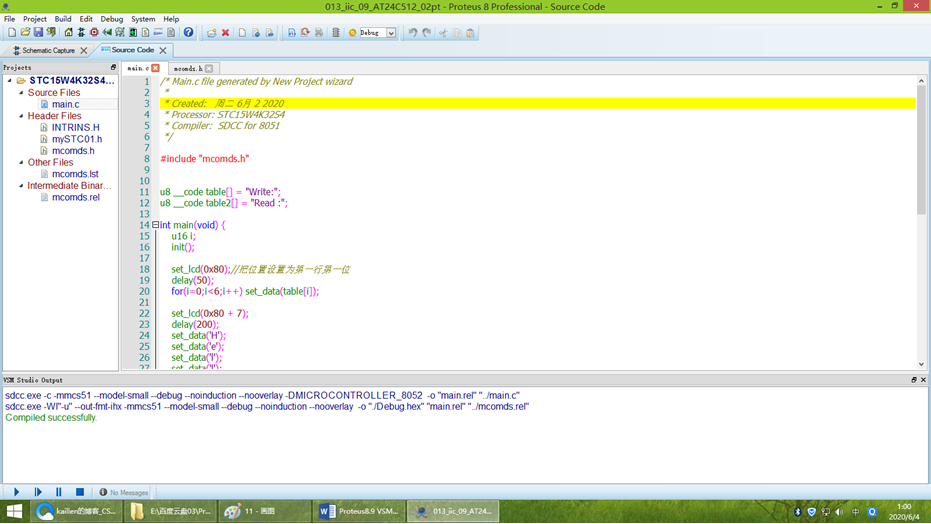Open the Help menu
The height and width of the screenshot is (524, 931).
point(171,19)
